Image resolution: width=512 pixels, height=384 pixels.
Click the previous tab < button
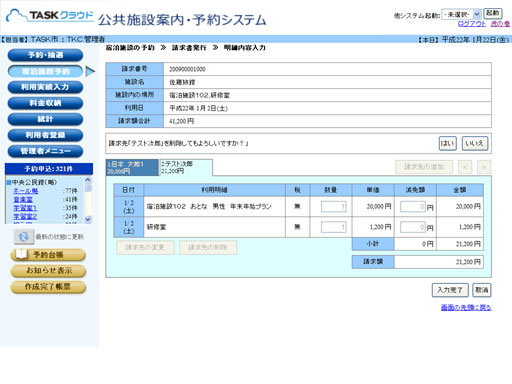tap(465, 167)
